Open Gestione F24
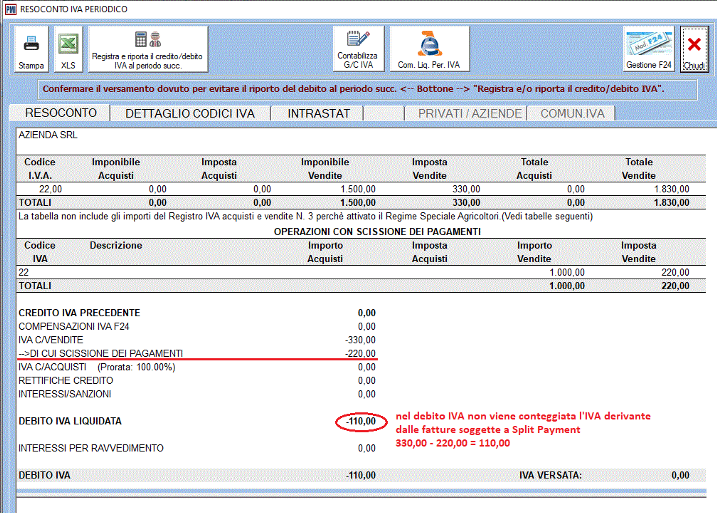Viewport: 717px width, 513px height. tap(648, 48)
